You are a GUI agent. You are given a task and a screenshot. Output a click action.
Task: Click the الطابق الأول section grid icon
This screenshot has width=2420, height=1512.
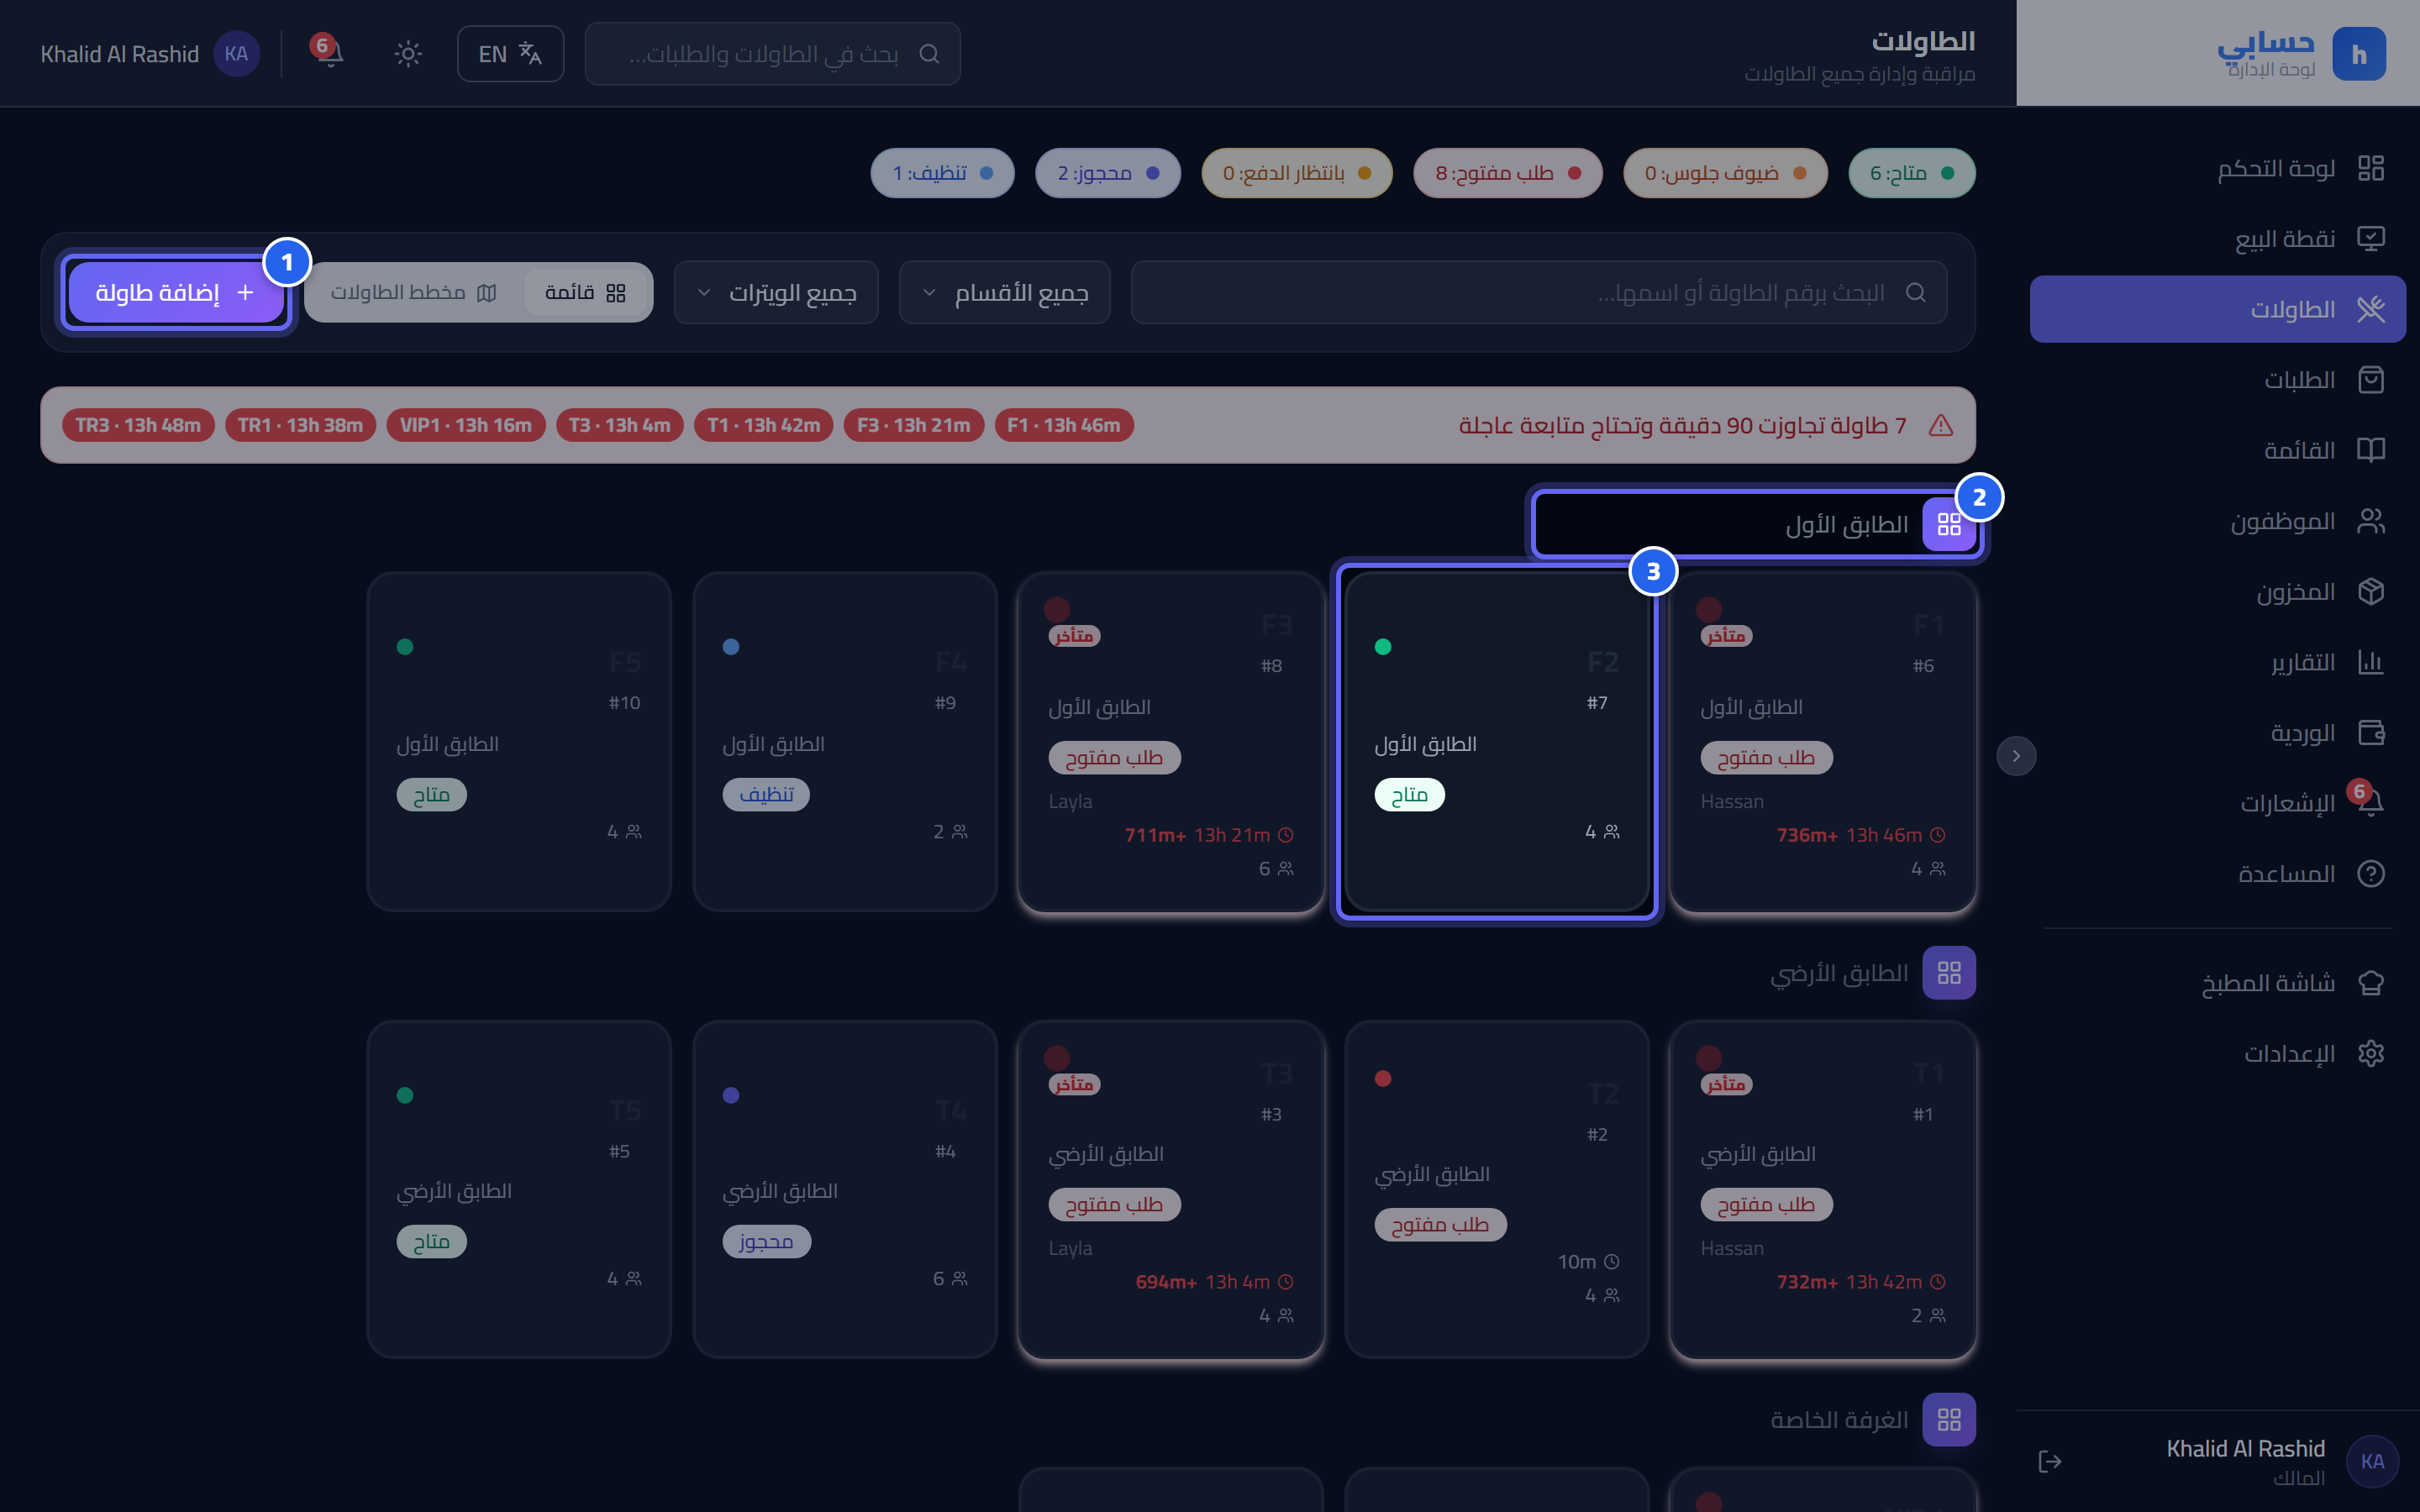(x=1949, y=524)
